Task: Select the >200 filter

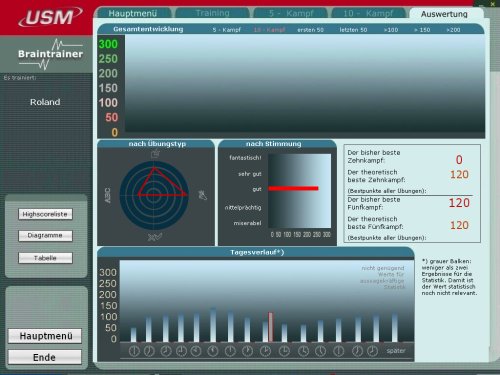Action: 453,30
